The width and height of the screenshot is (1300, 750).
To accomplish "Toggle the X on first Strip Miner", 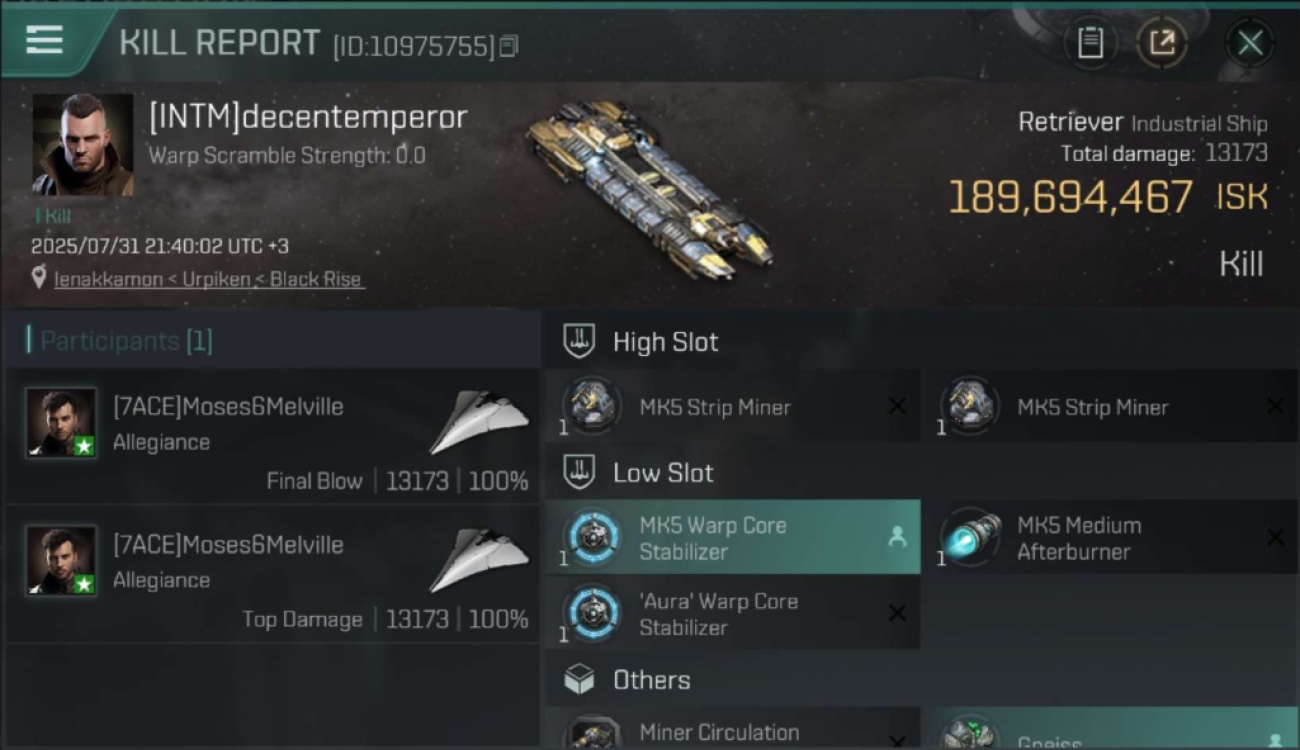I will click(897, 406).
